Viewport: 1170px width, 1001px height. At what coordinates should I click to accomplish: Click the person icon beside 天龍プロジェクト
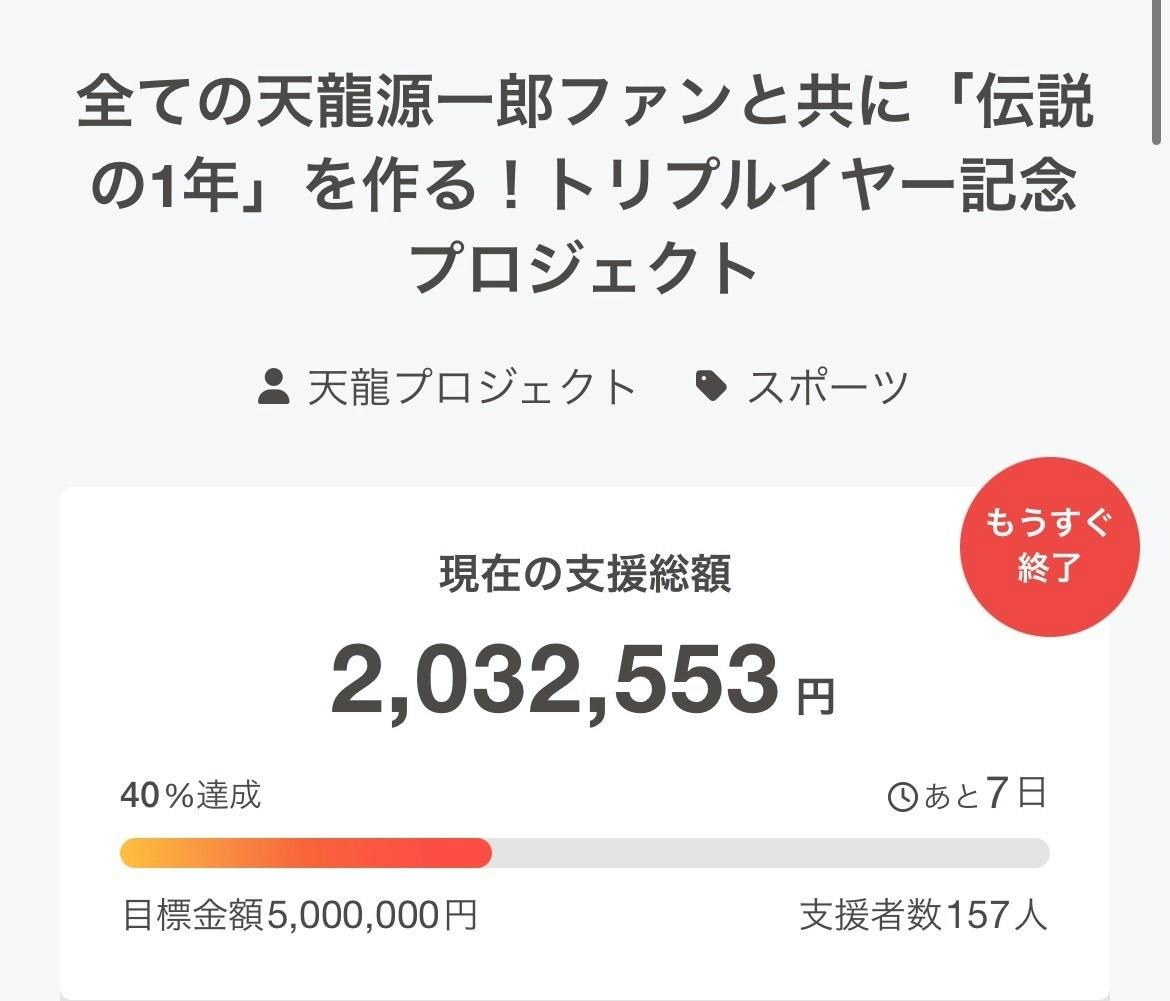click(x=274, y=387)
